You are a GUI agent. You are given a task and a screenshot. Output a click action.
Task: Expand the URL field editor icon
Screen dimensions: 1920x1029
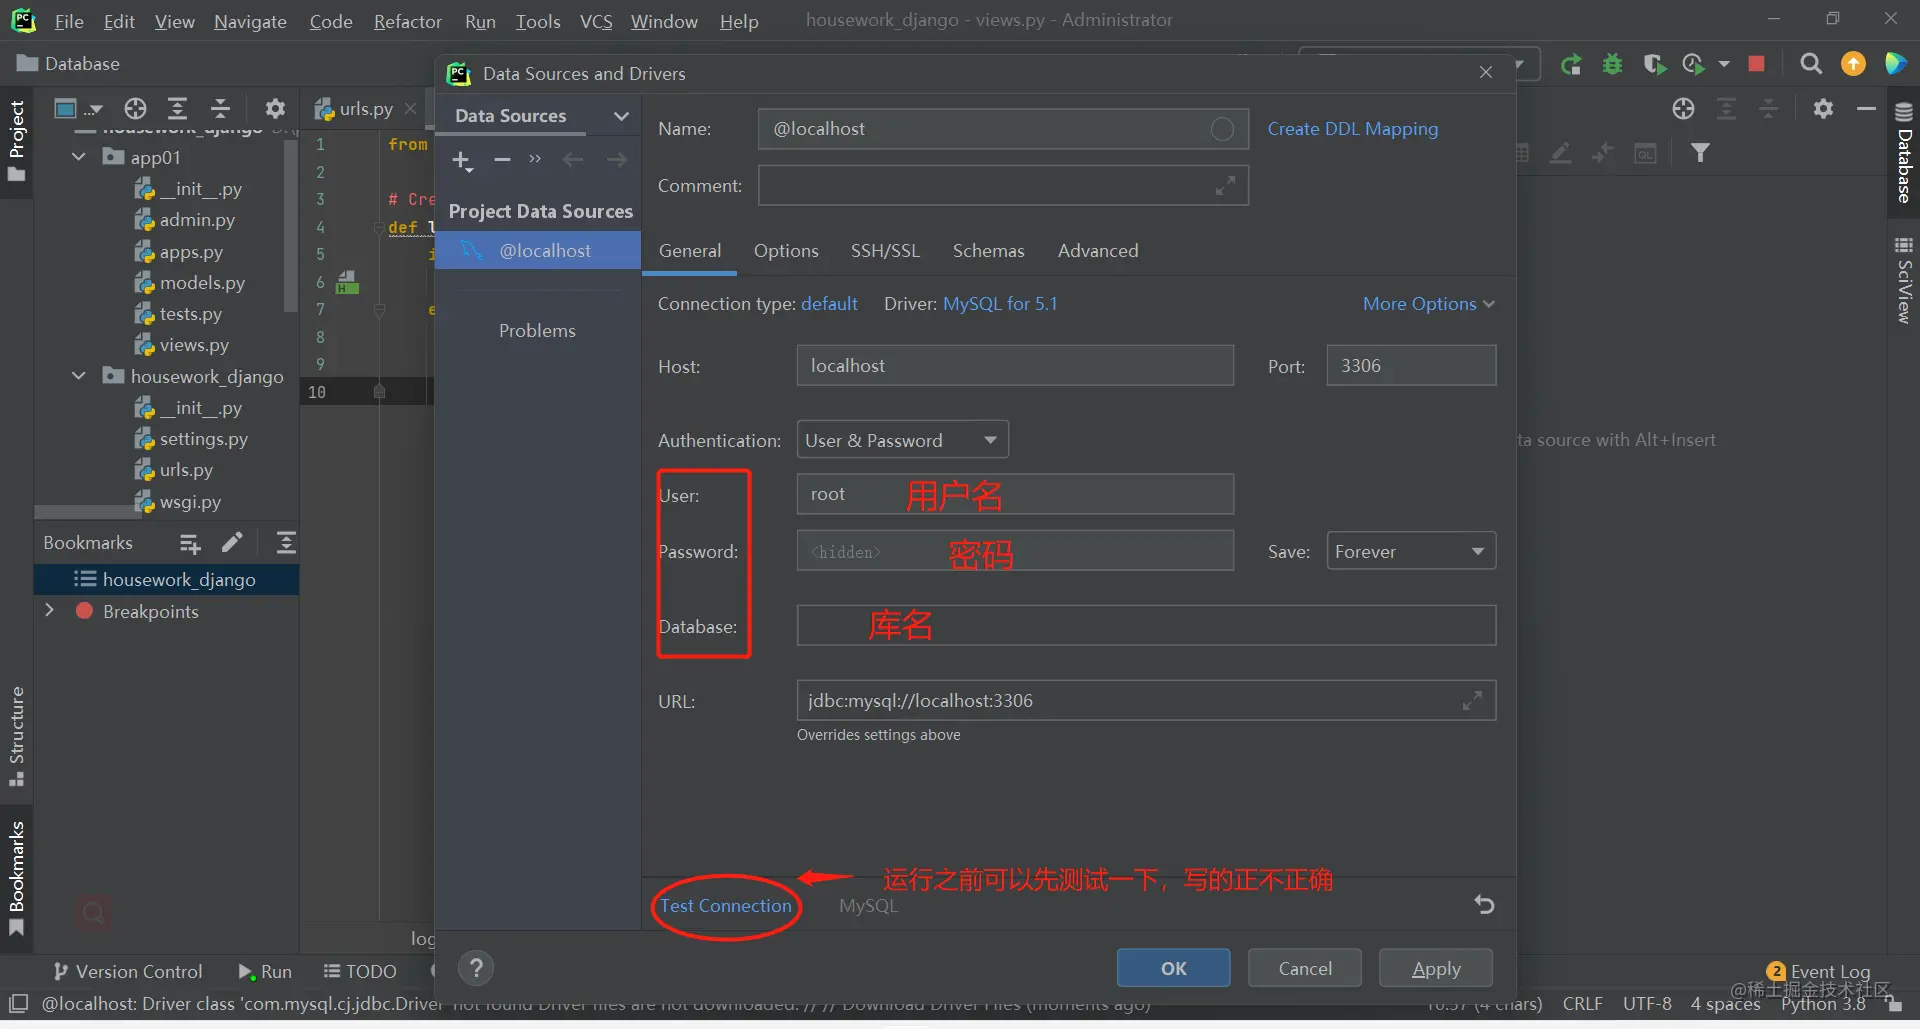pos(1472,701)
